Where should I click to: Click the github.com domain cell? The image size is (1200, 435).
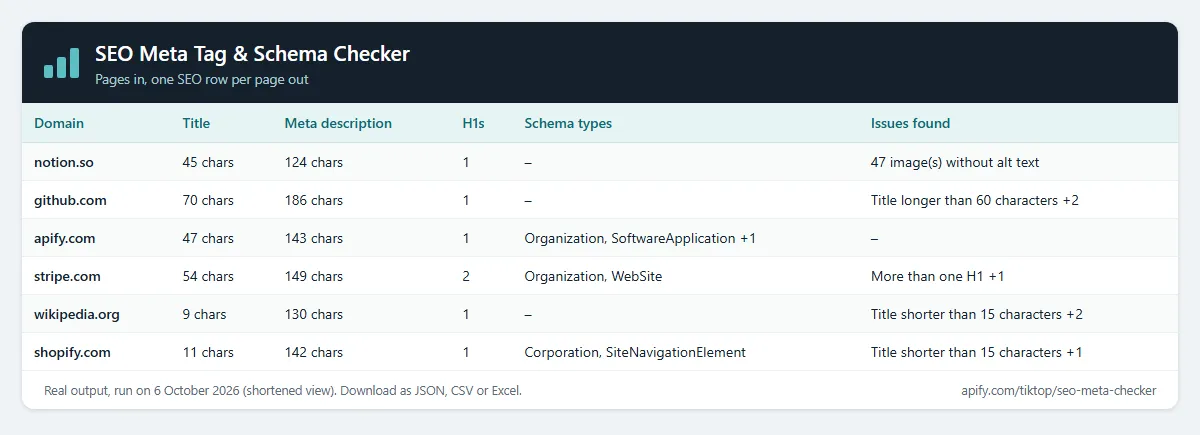(70, 200)
